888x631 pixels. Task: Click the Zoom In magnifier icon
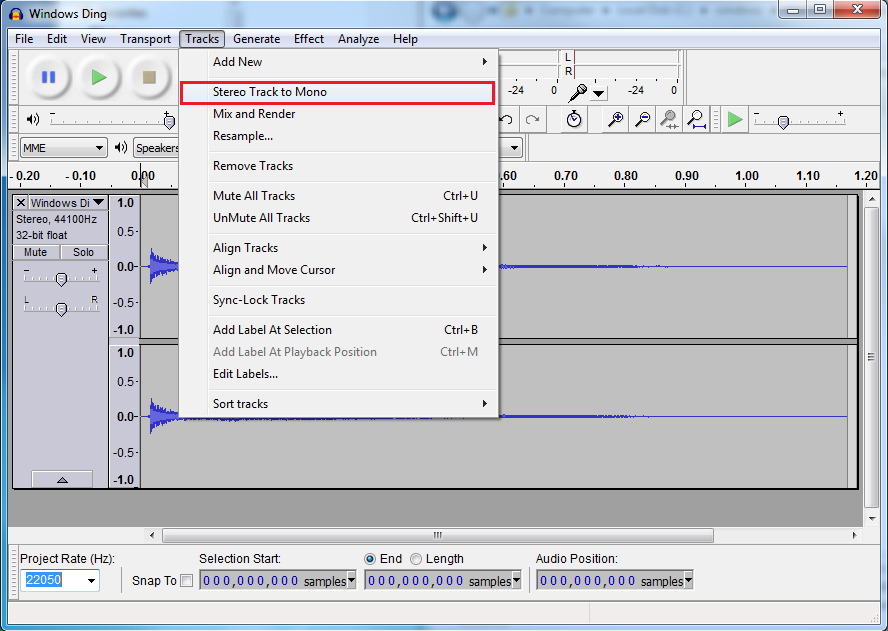pyautogui.click(x=616, y=119)
